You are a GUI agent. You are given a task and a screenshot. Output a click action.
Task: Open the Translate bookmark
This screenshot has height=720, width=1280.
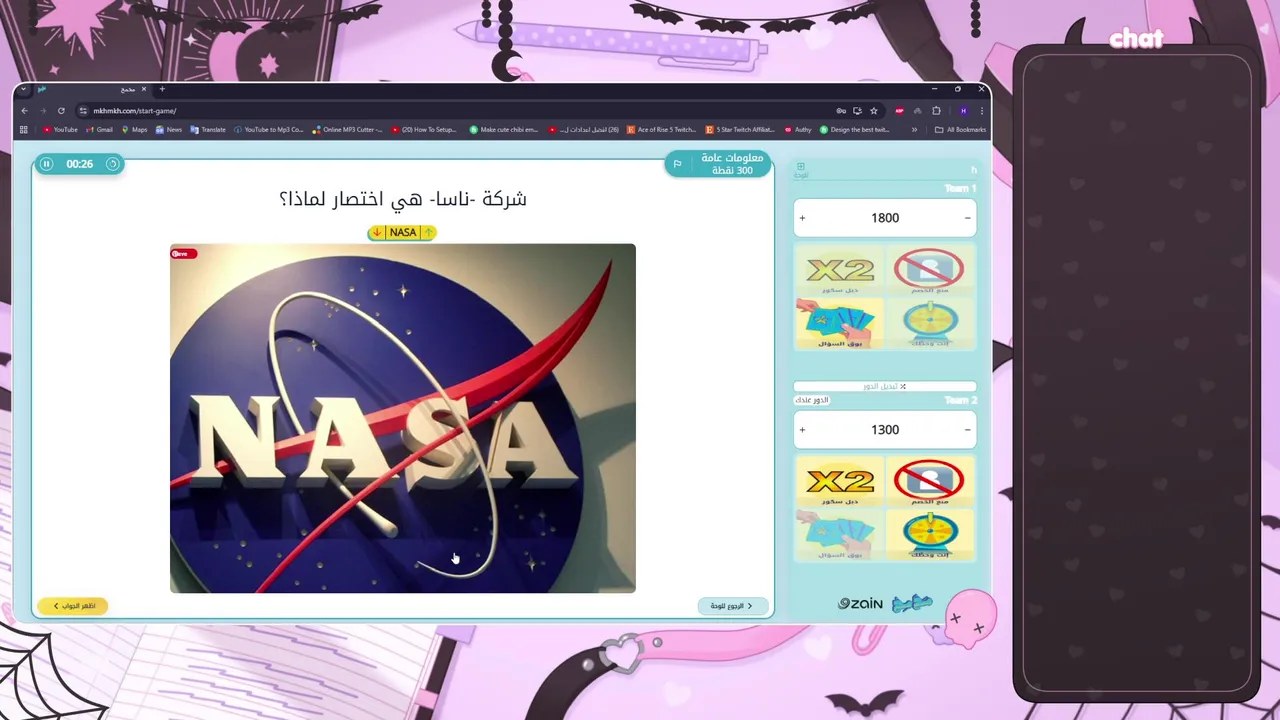[x=208, y=130]
